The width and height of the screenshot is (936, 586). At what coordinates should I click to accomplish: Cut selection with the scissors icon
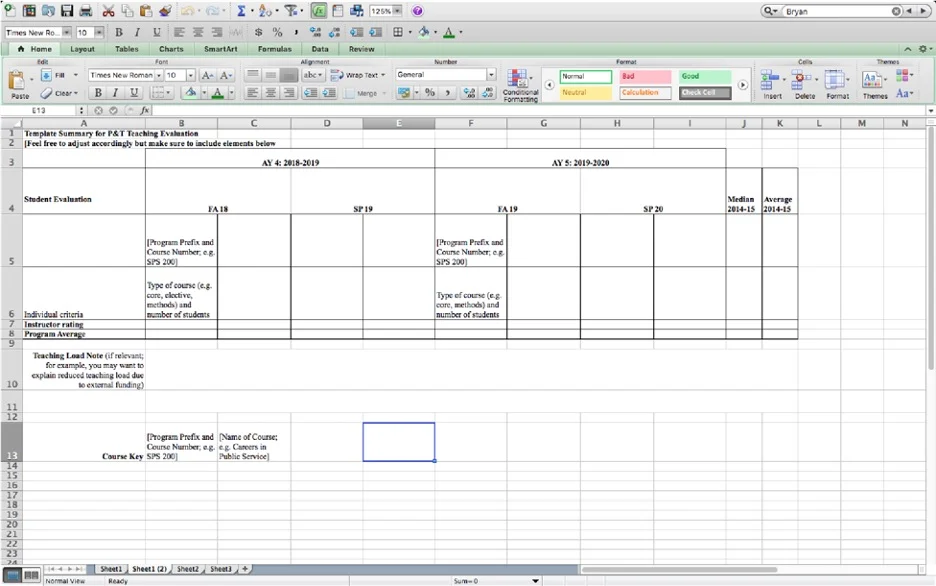tap(108, 11)
